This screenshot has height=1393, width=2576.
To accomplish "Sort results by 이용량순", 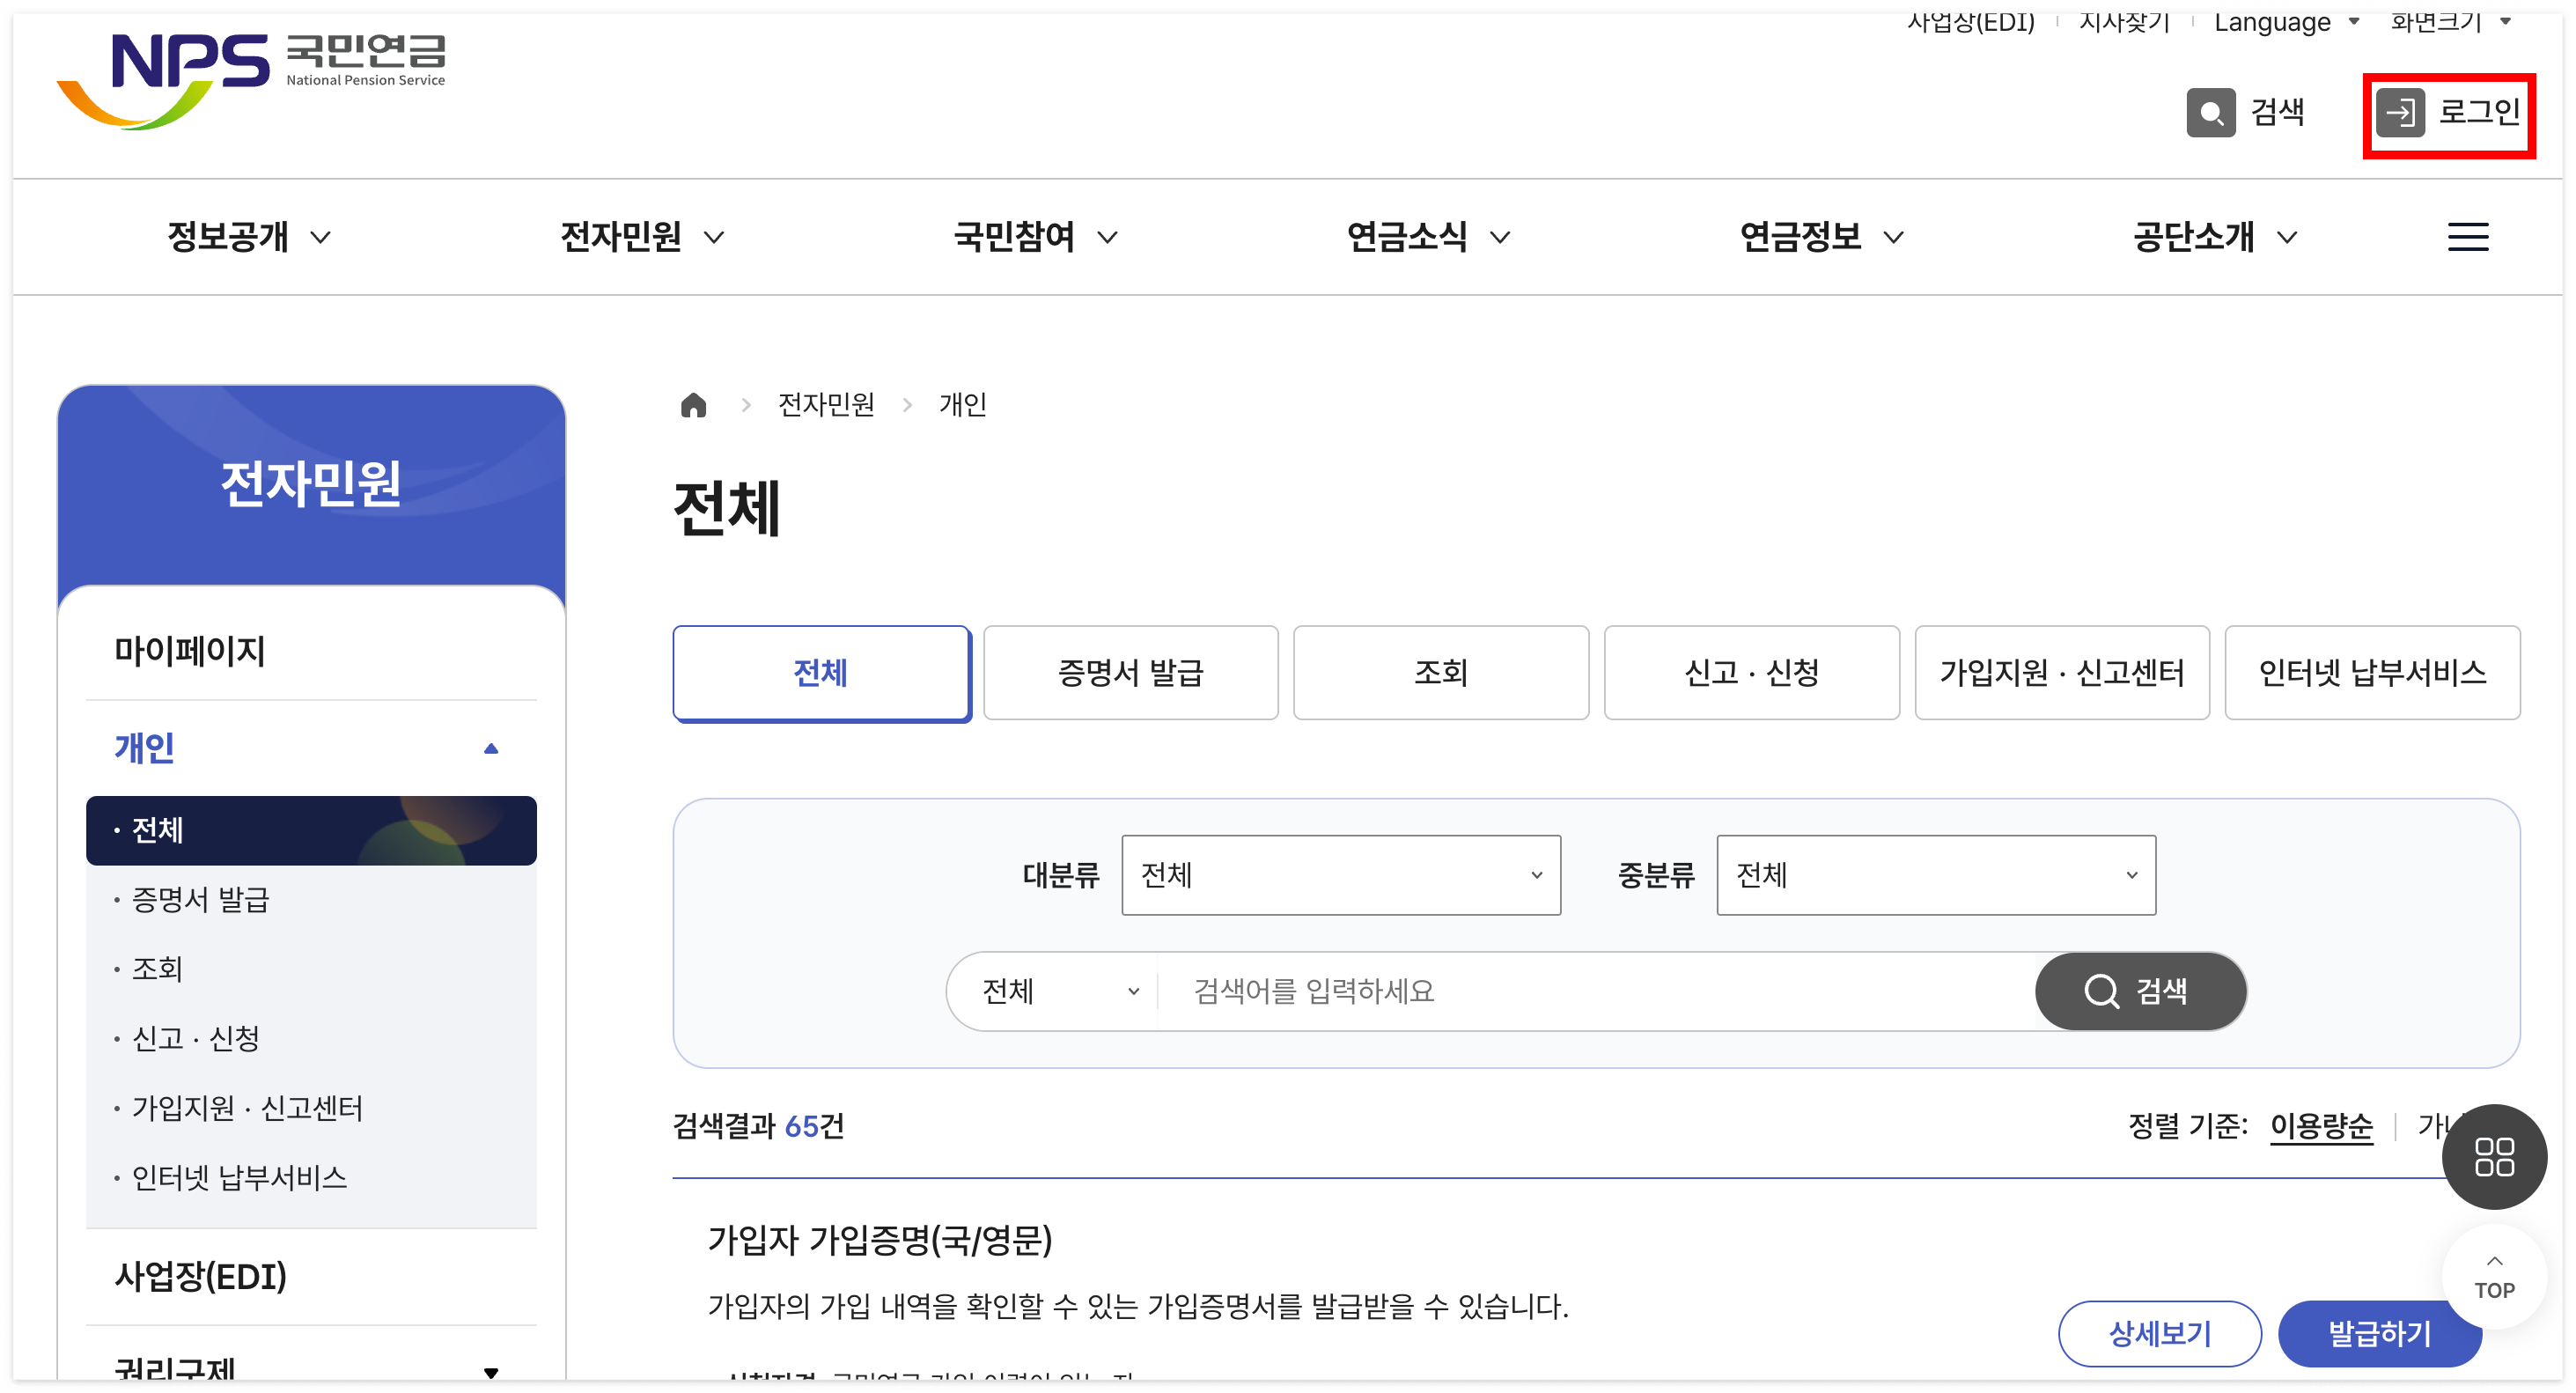I will [2320, 1127].
